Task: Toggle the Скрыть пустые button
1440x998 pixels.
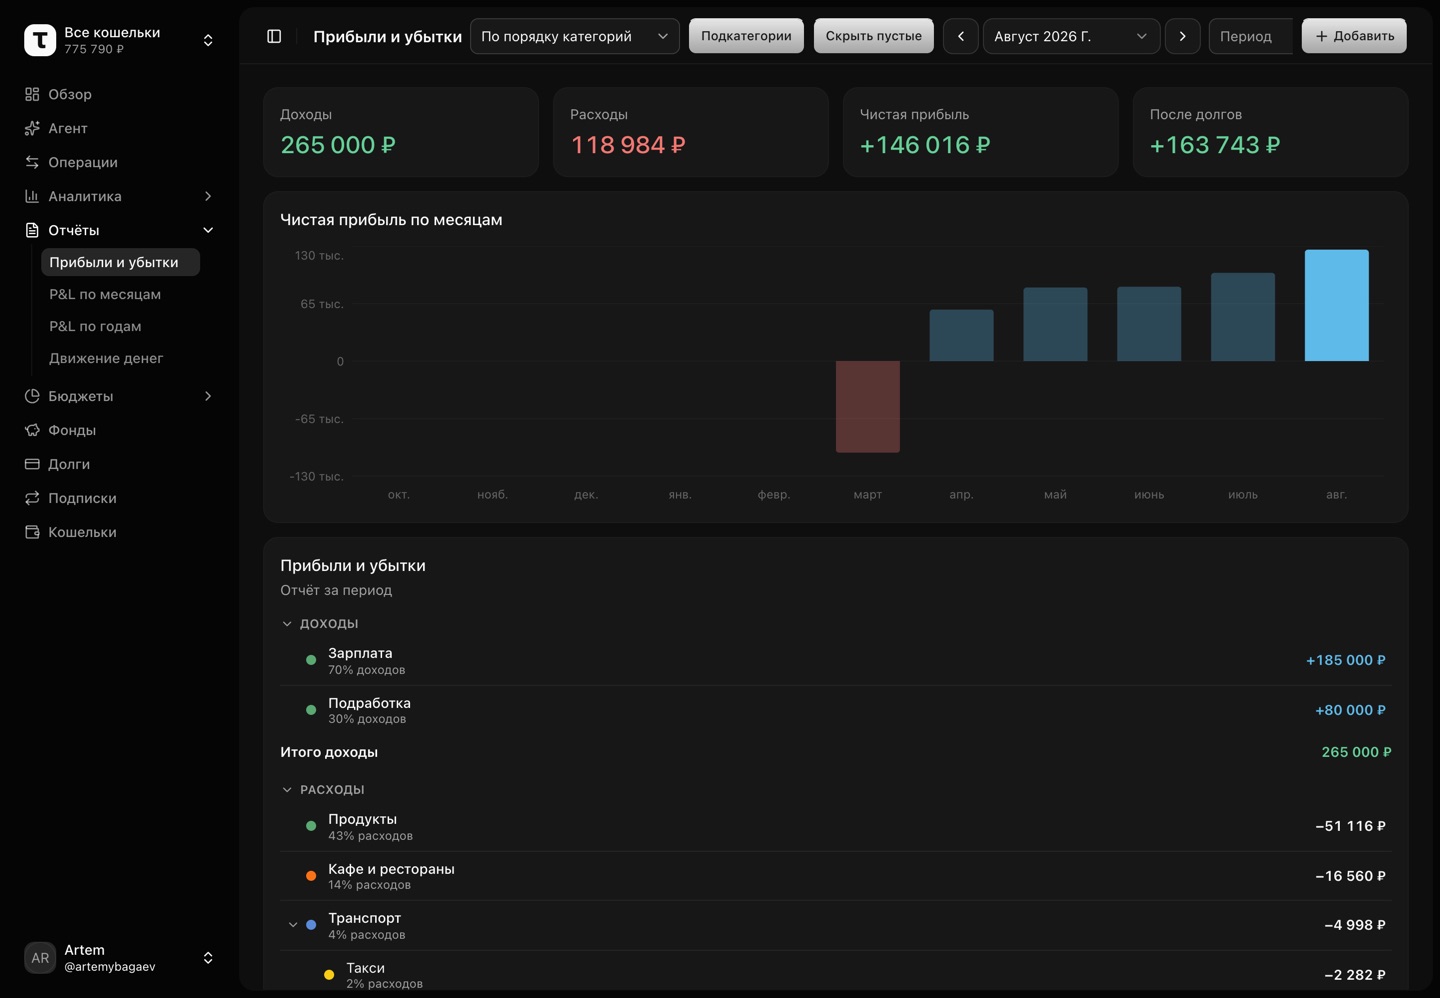Action: point(874,36)
